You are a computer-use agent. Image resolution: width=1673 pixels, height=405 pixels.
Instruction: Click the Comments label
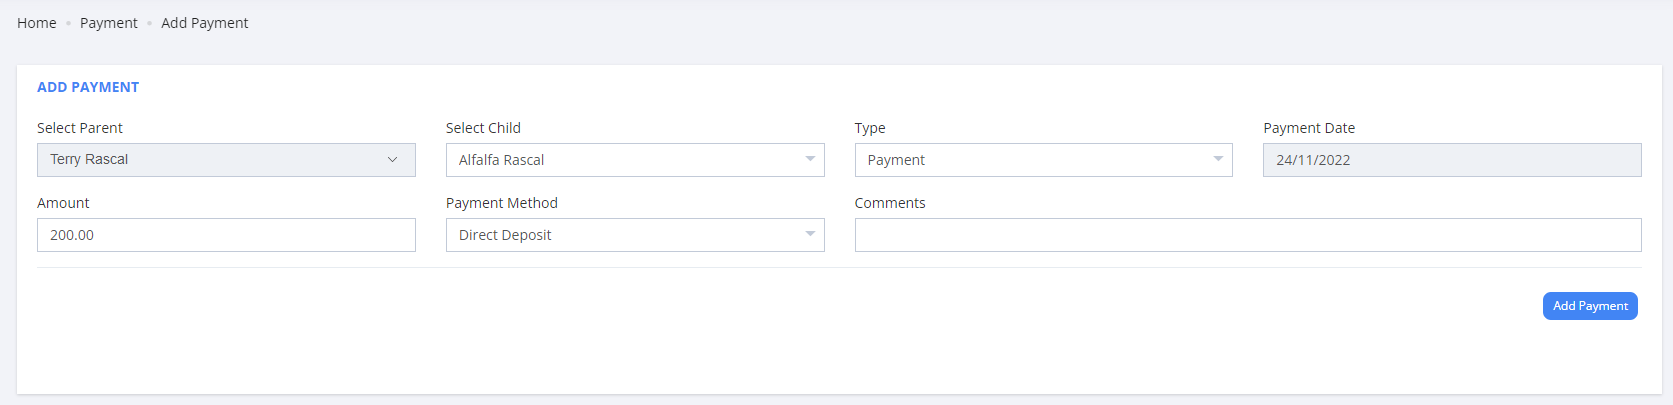[x=890, y=203]
